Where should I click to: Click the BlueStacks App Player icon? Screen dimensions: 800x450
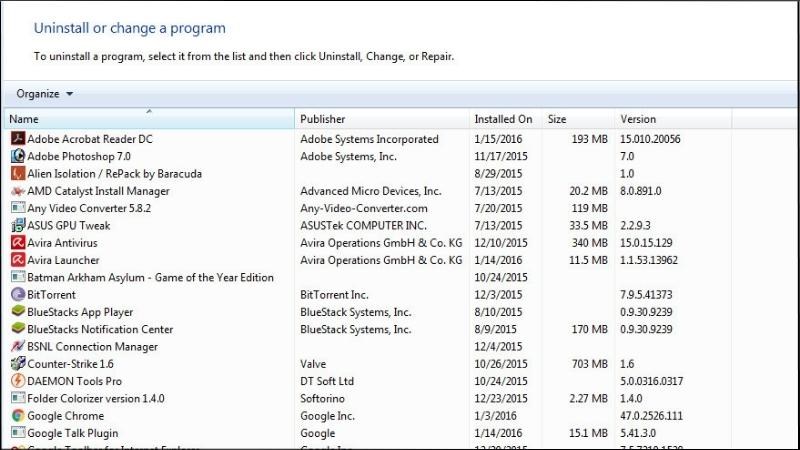[17, 312]
